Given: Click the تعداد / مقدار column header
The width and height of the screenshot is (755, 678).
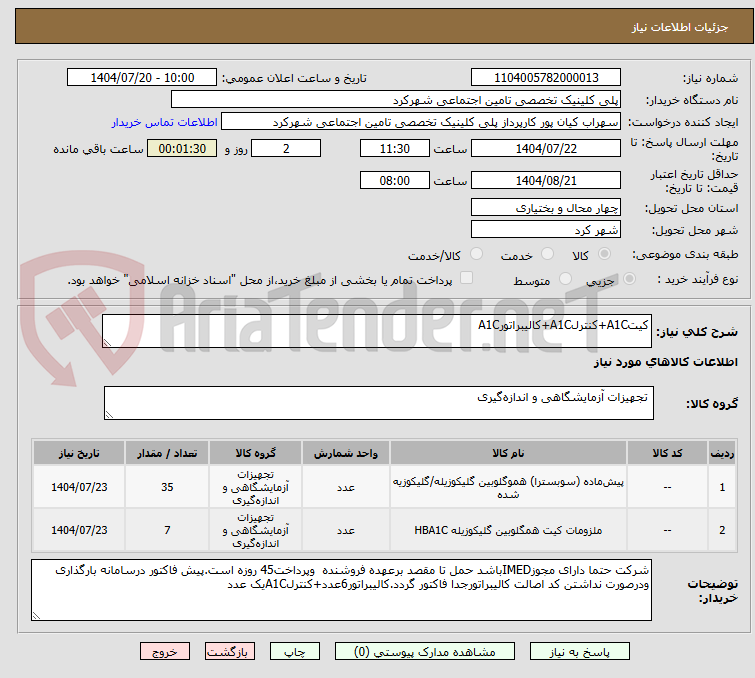Looking at the screenshot, I should click(x=167, y=453).
